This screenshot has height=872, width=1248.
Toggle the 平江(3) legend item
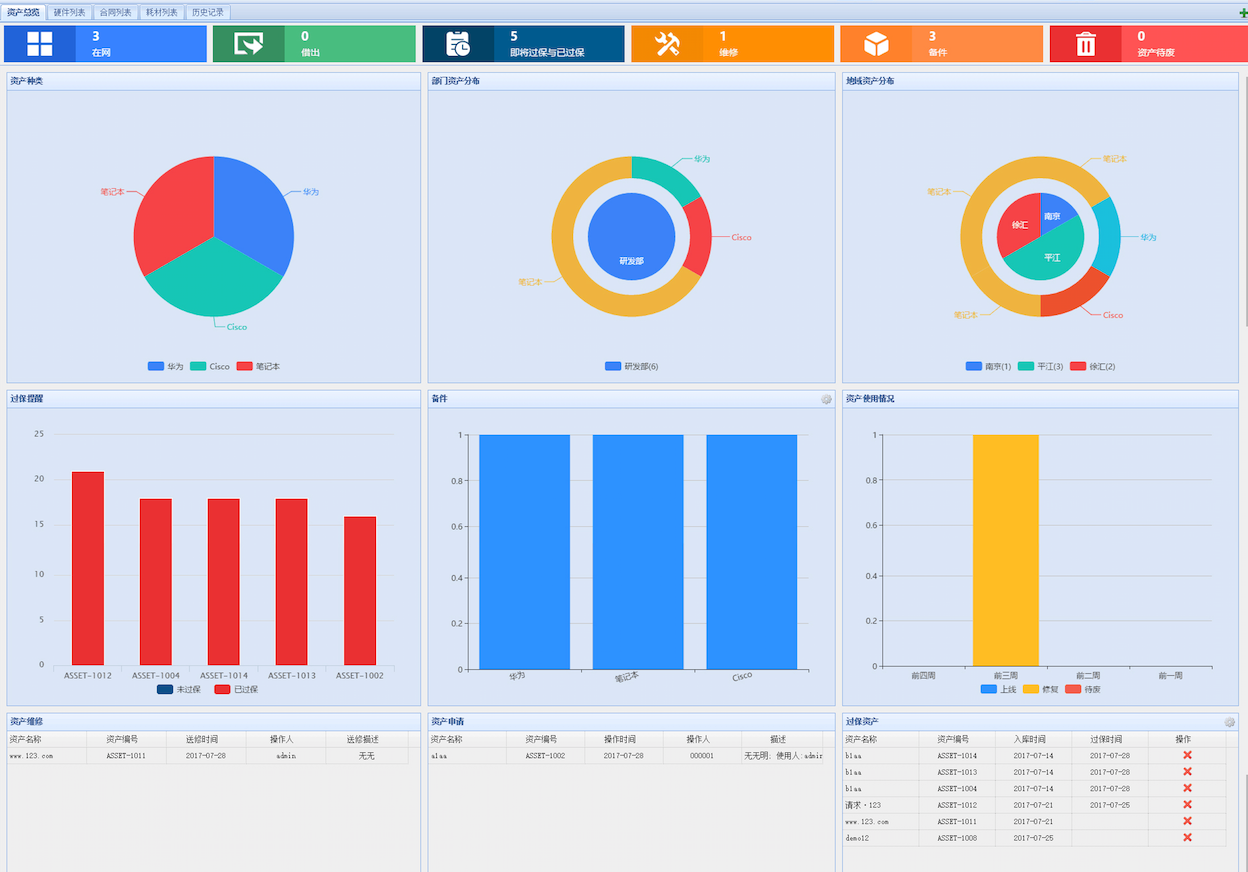[1041, 366]
